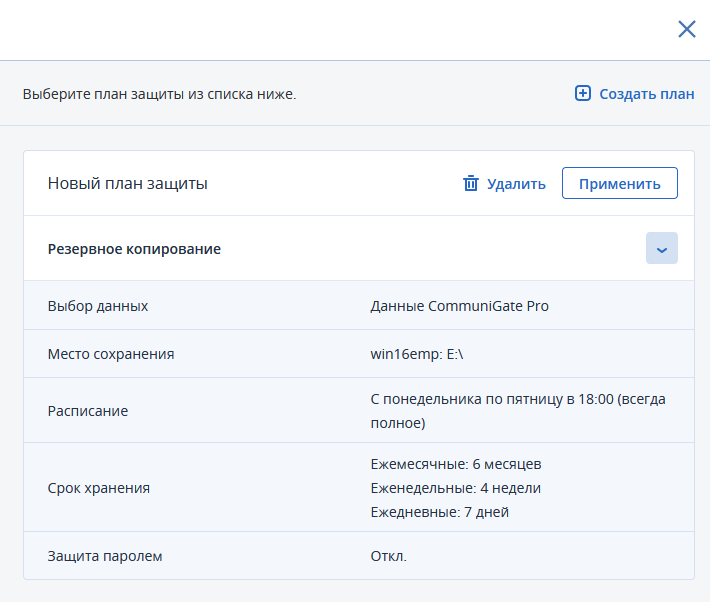
Task: Select the Ежедневные: 7 дней retention line
Action: (x=439, y=513)
